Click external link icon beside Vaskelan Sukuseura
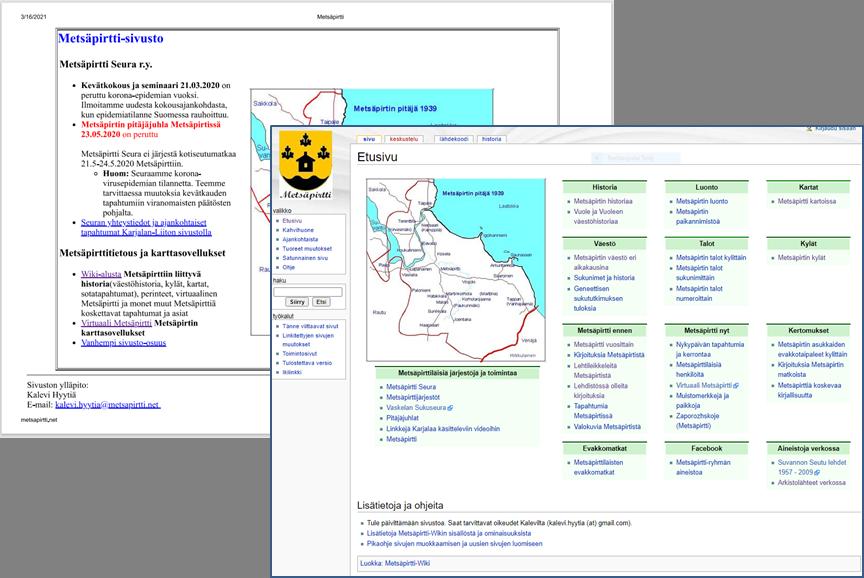Image resolution: width=864 pixels, height=578 pixels. click(450, 408)
